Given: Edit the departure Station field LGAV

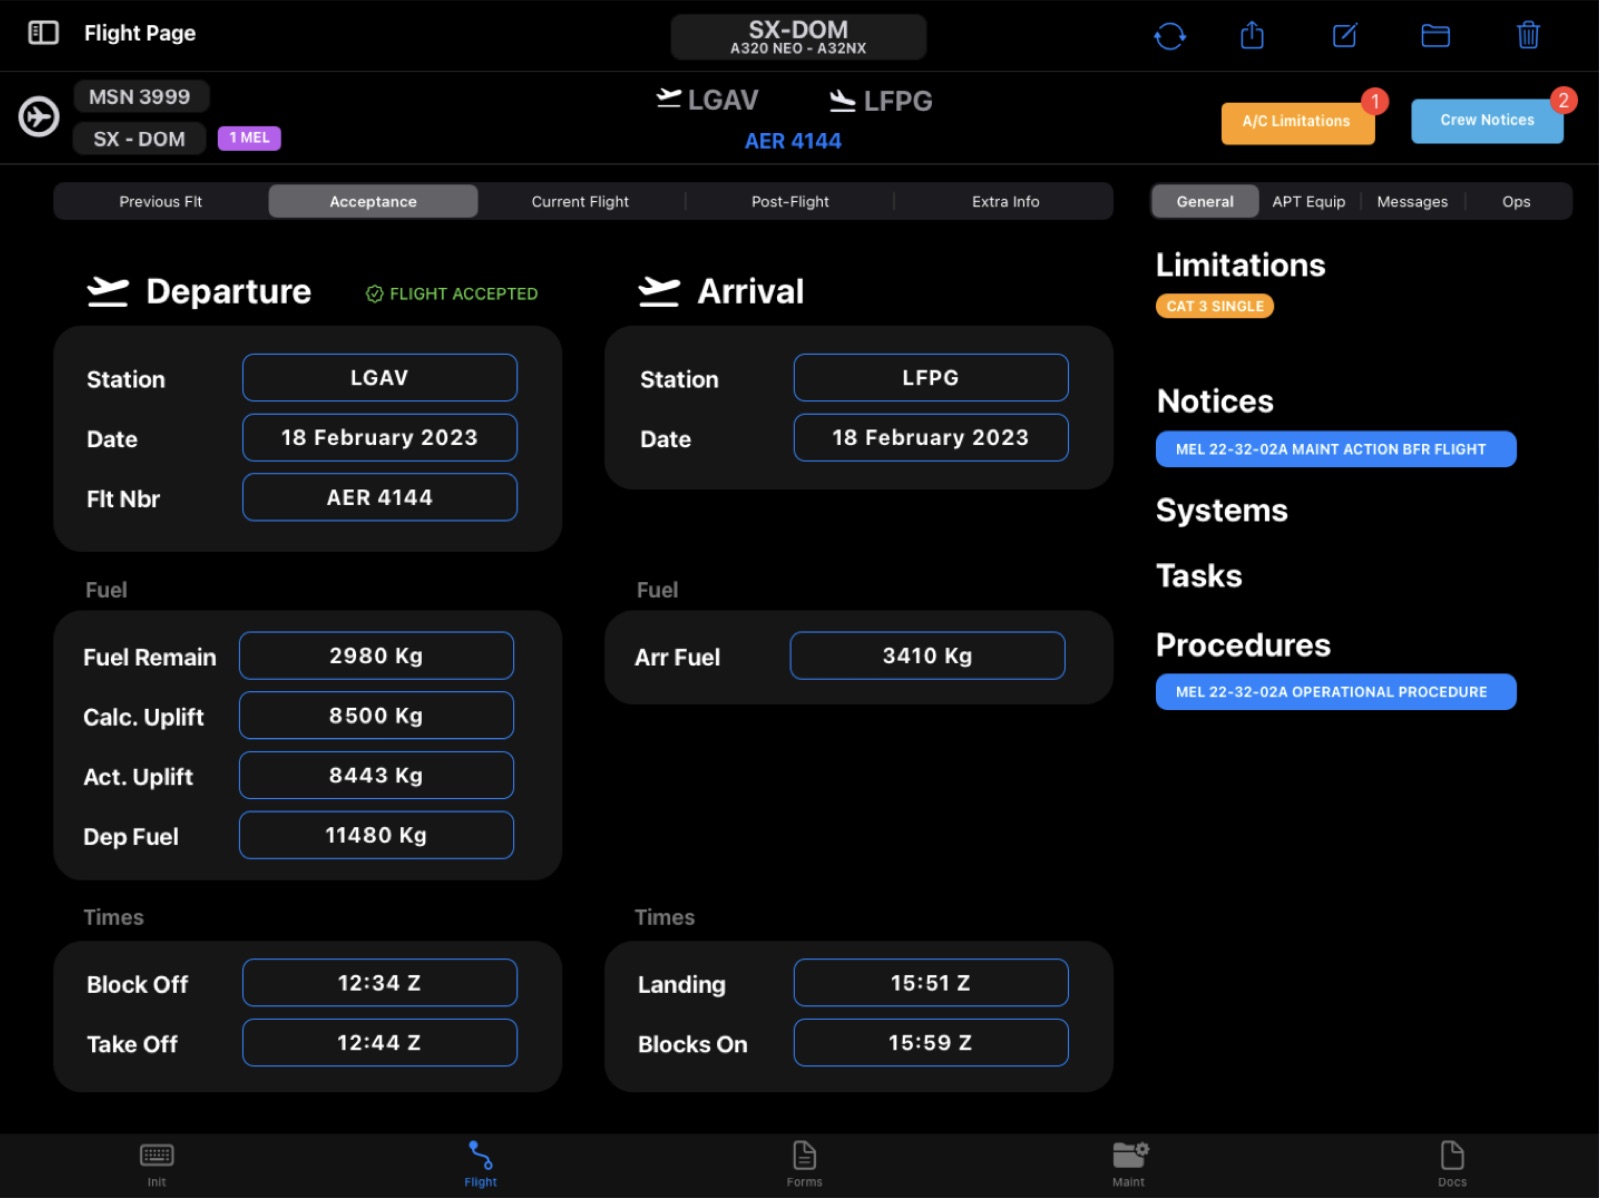Looking at the screenshot, I should point(380,378).
